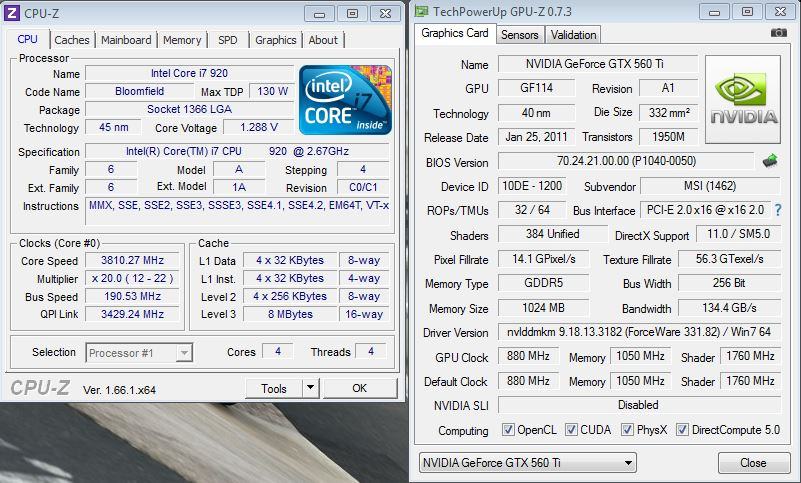Click the NVIDIA SLI value Disabled
Viewport: 801px width, 483px height.
click(639, 405)
